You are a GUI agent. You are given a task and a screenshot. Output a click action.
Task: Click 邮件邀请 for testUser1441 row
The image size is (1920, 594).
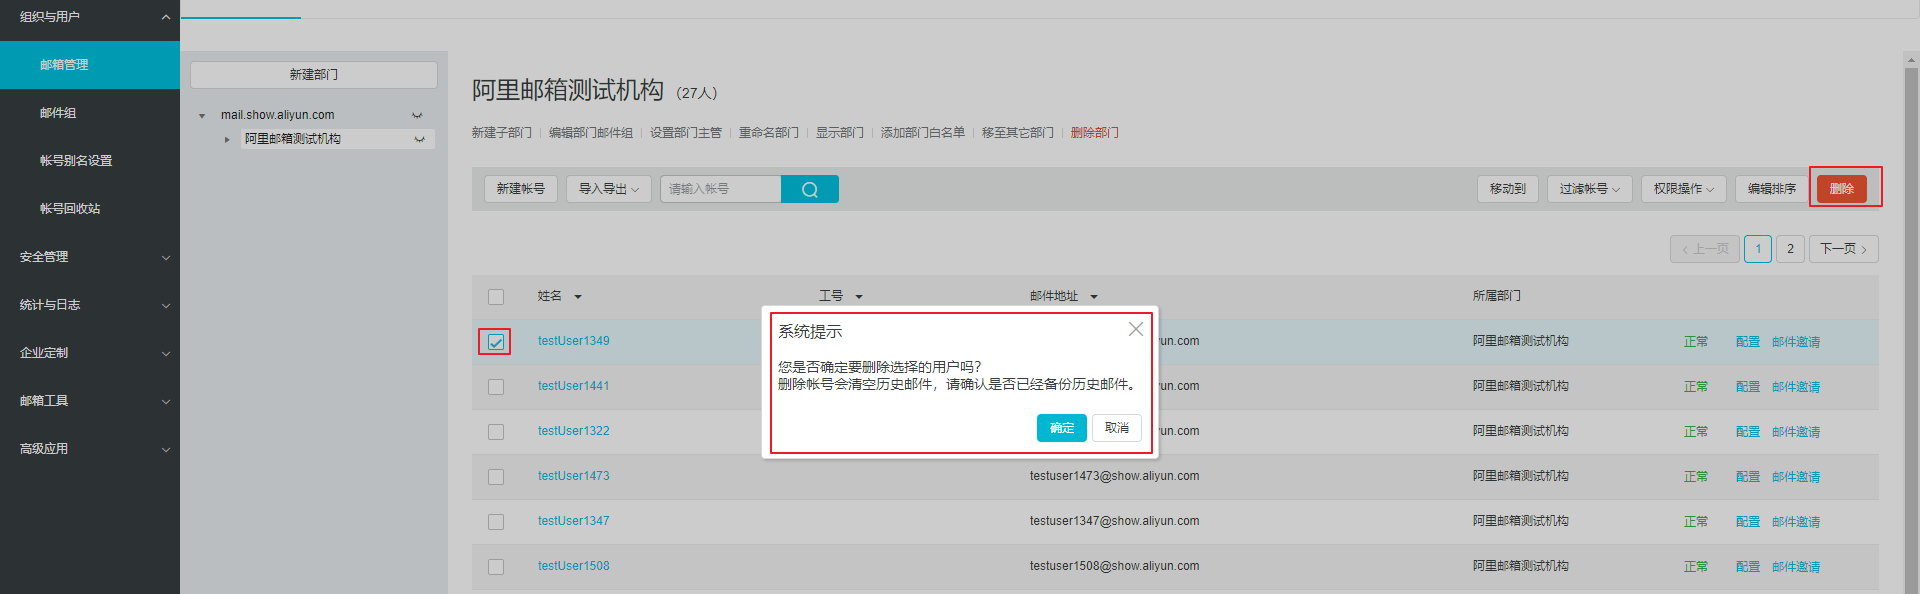(x=1796, y=387)
